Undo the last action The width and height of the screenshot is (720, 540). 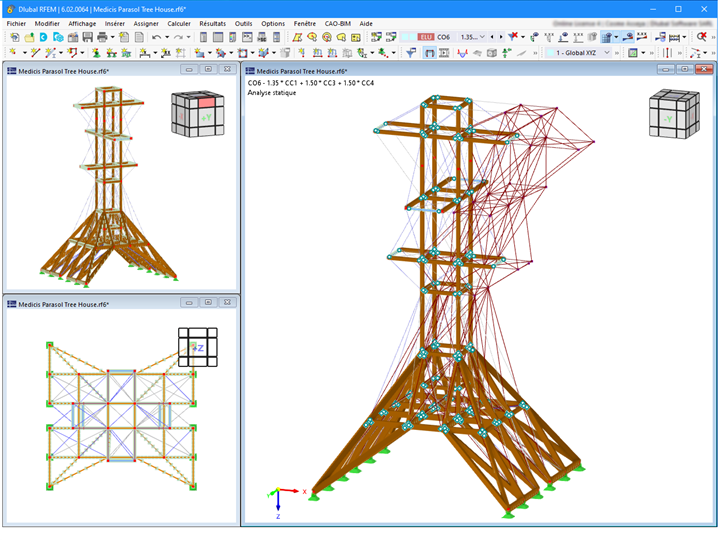[x=157, y=37]
